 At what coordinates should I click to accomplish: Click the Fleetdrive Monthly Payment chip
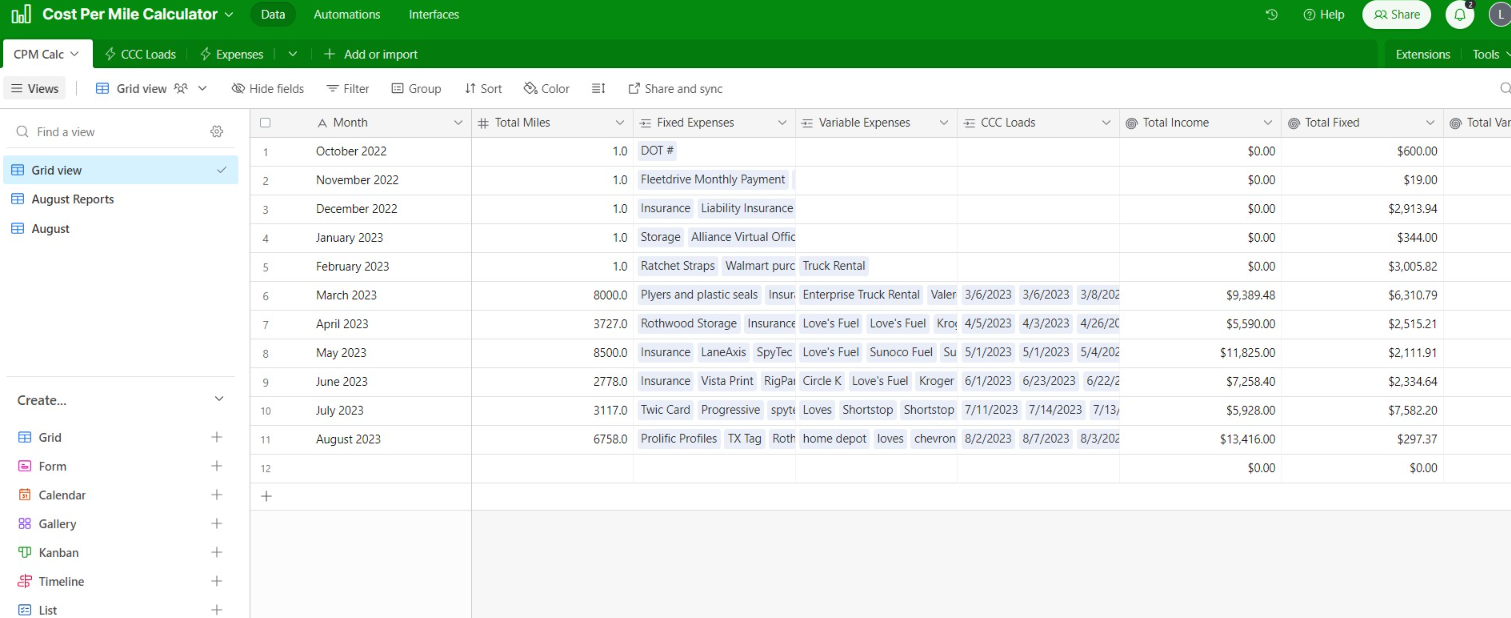point(713,180)
